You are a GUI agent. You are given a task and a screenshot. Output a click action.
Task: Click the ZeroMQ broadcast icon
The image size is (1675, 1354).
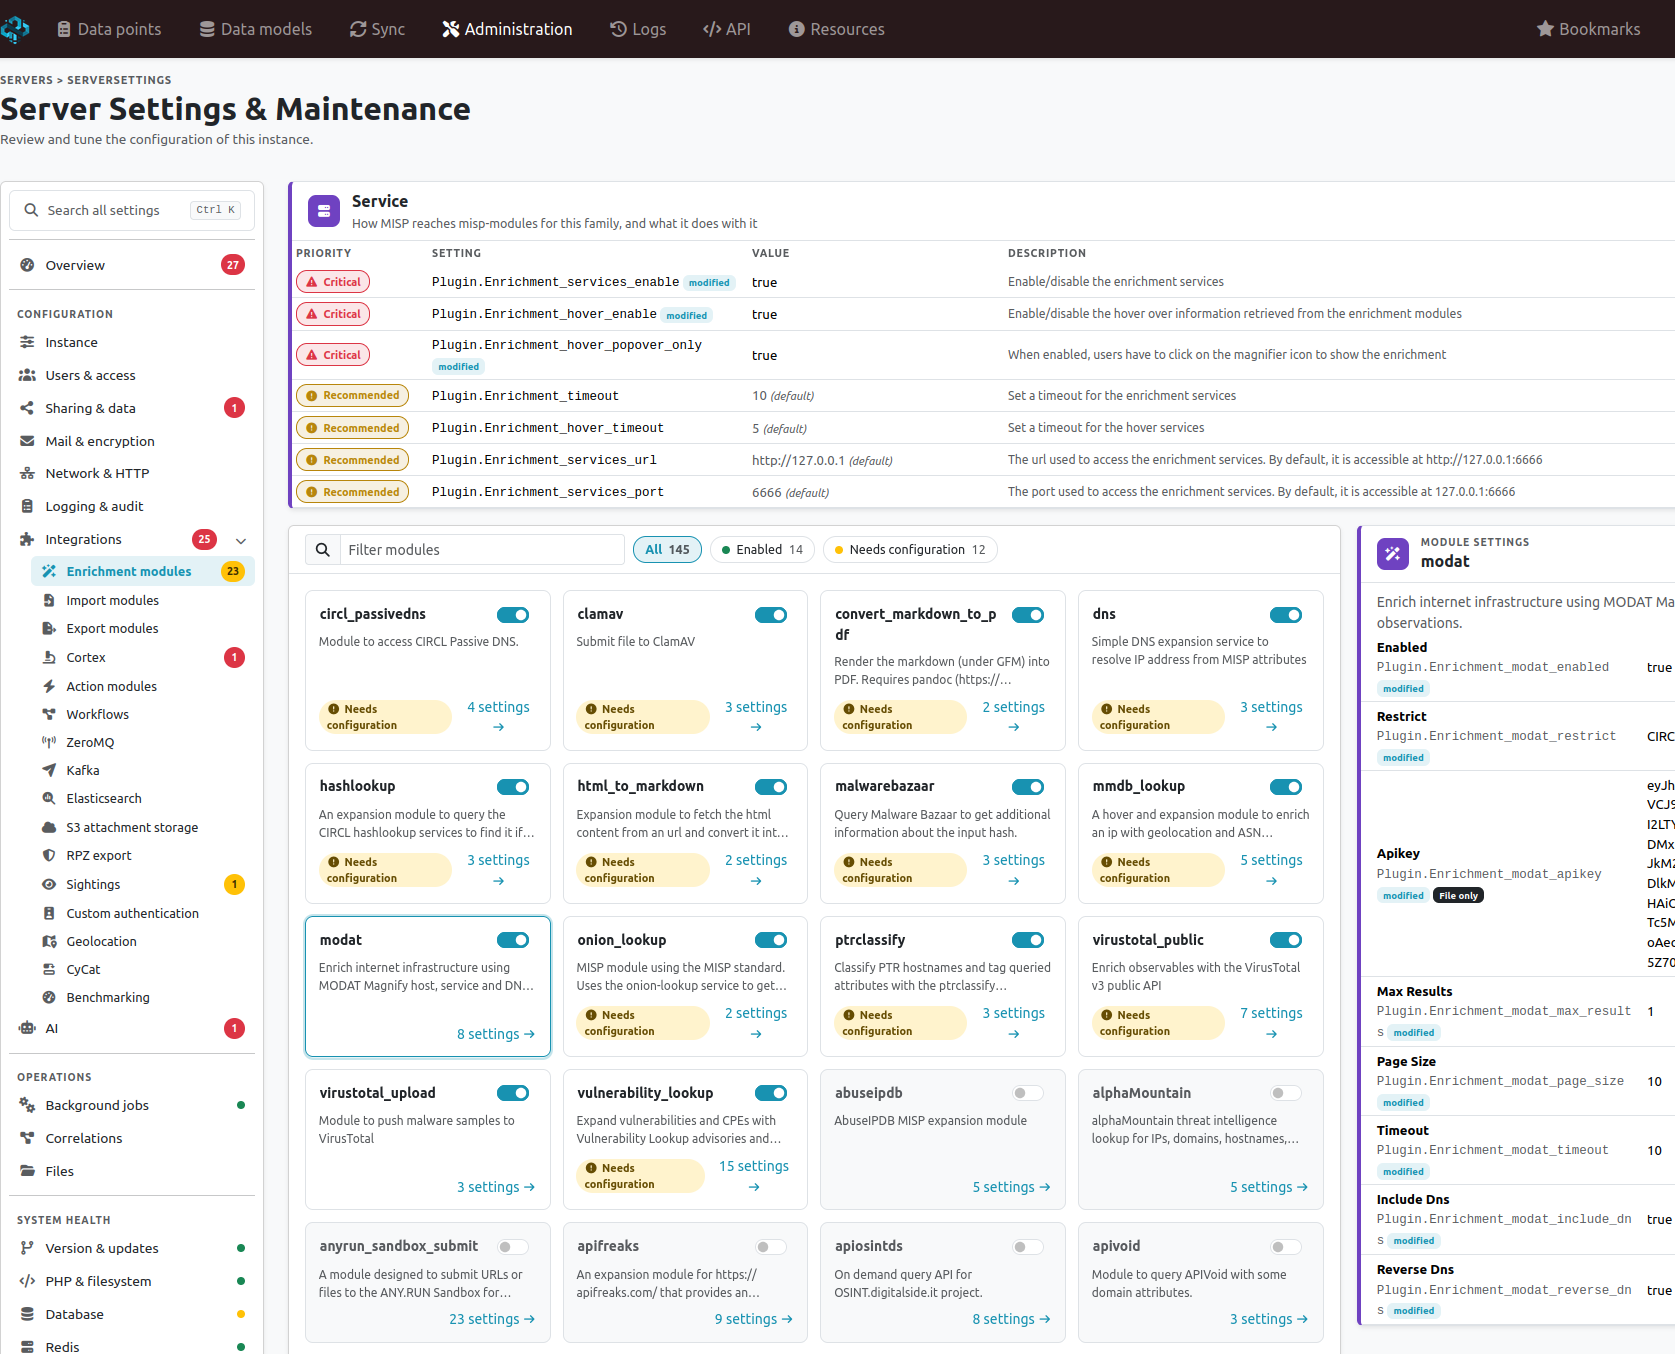point(48,742)
